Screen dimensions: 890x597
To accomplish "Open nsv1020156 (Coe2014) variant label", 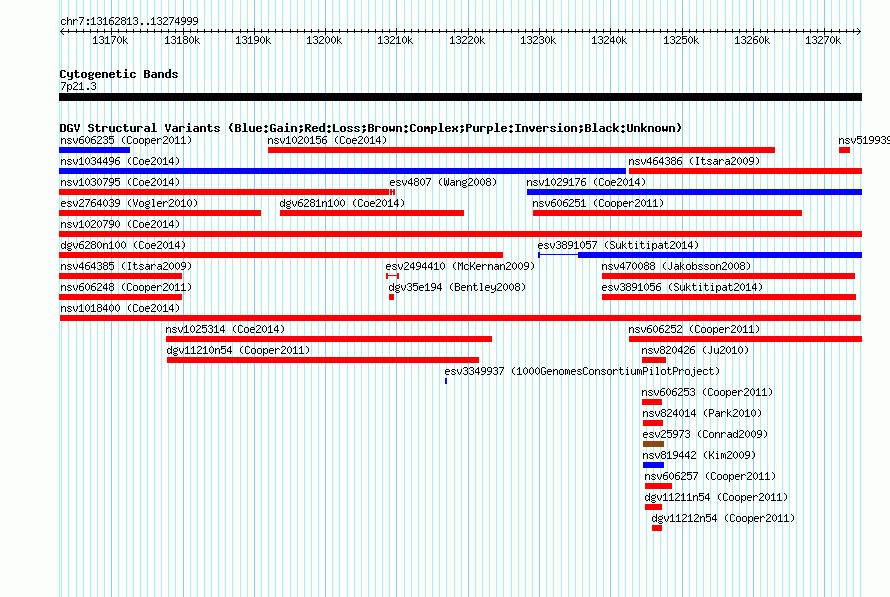I will click(x=327, y=140).
